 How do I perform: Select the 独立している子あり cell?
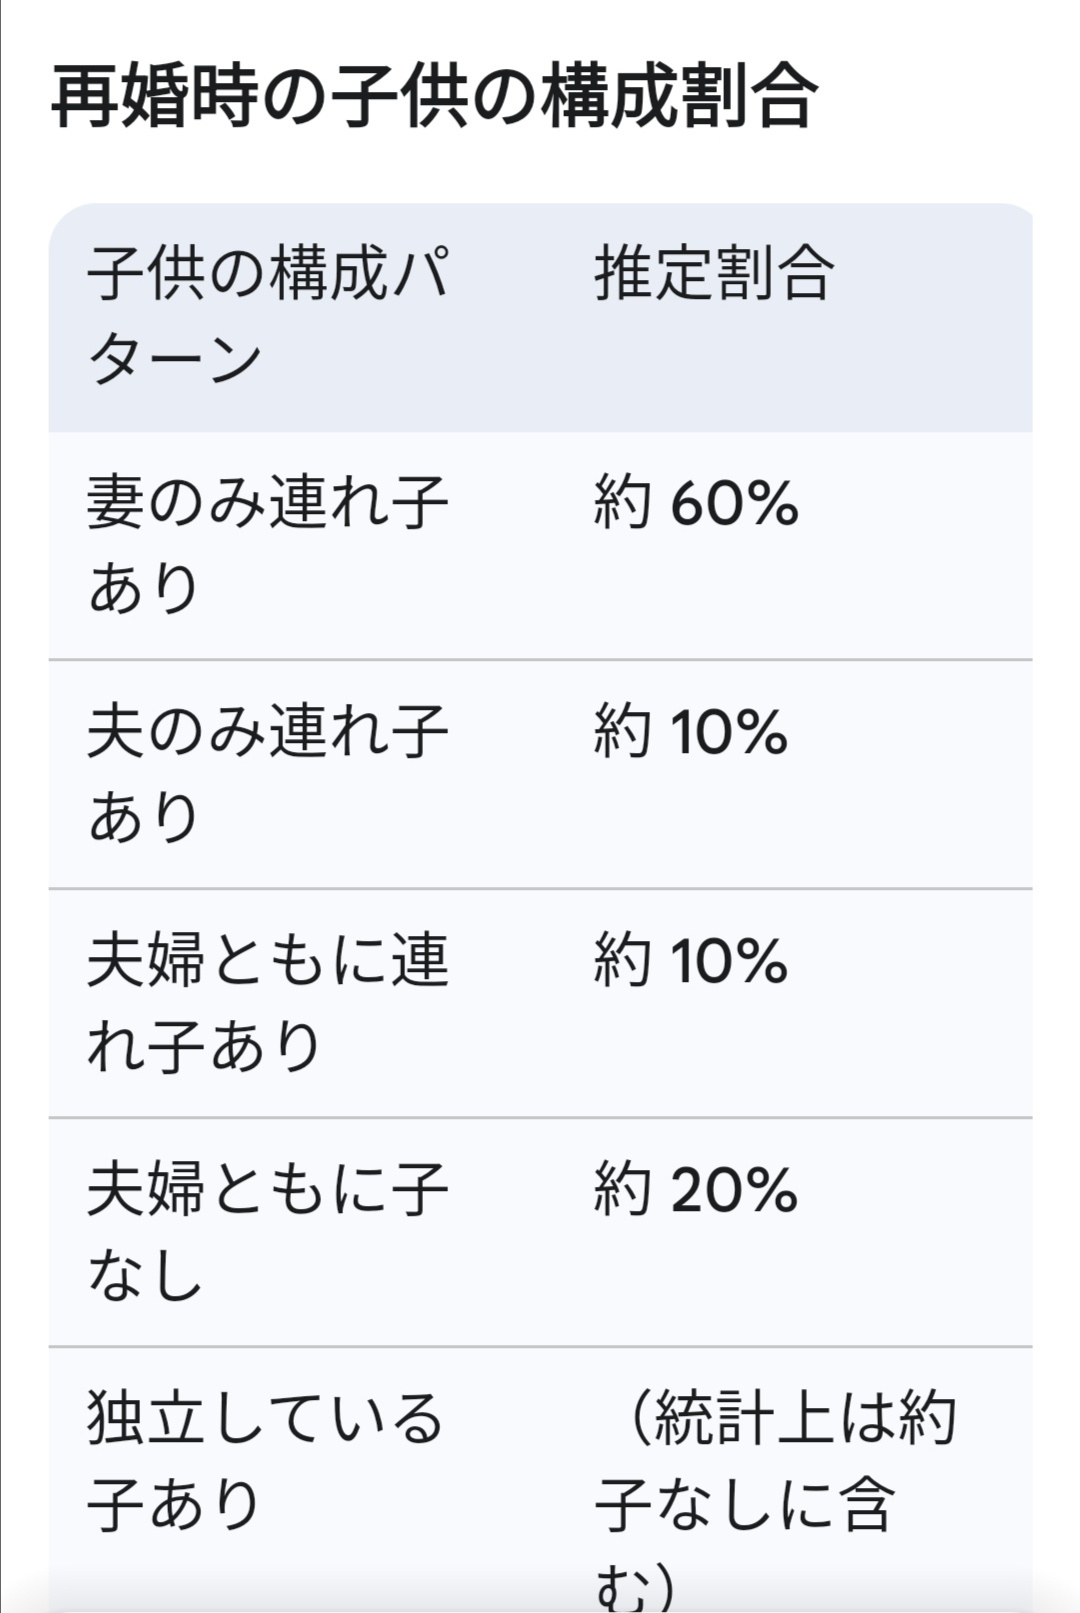point(265,1461)
